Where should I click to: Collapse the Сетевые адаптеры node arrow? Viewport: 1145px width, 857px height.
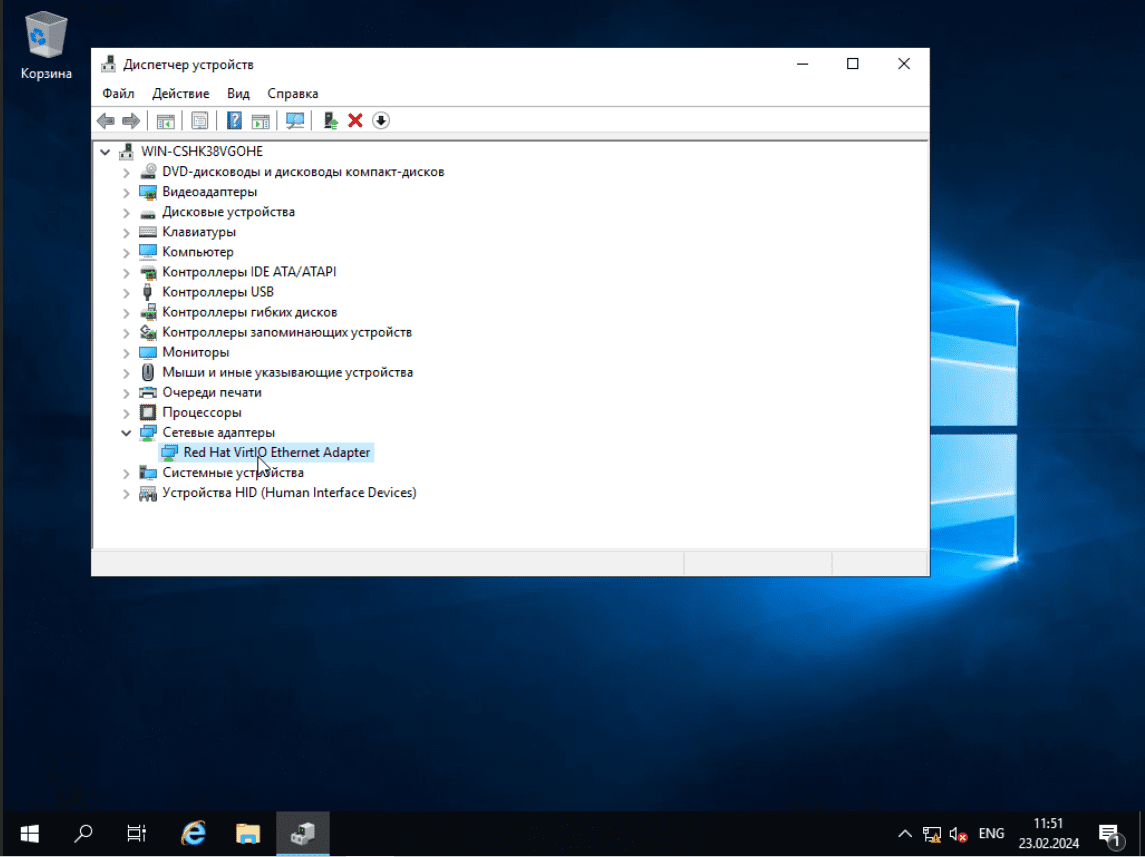(126, 433)
